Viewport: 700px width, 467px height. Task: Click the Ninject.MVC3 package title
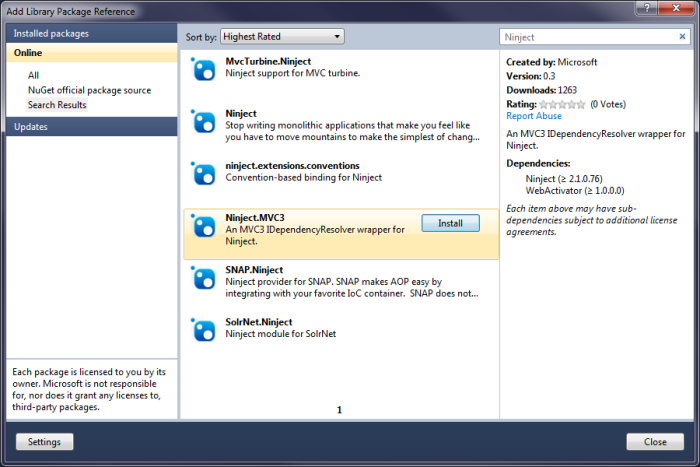click(255, 218)
